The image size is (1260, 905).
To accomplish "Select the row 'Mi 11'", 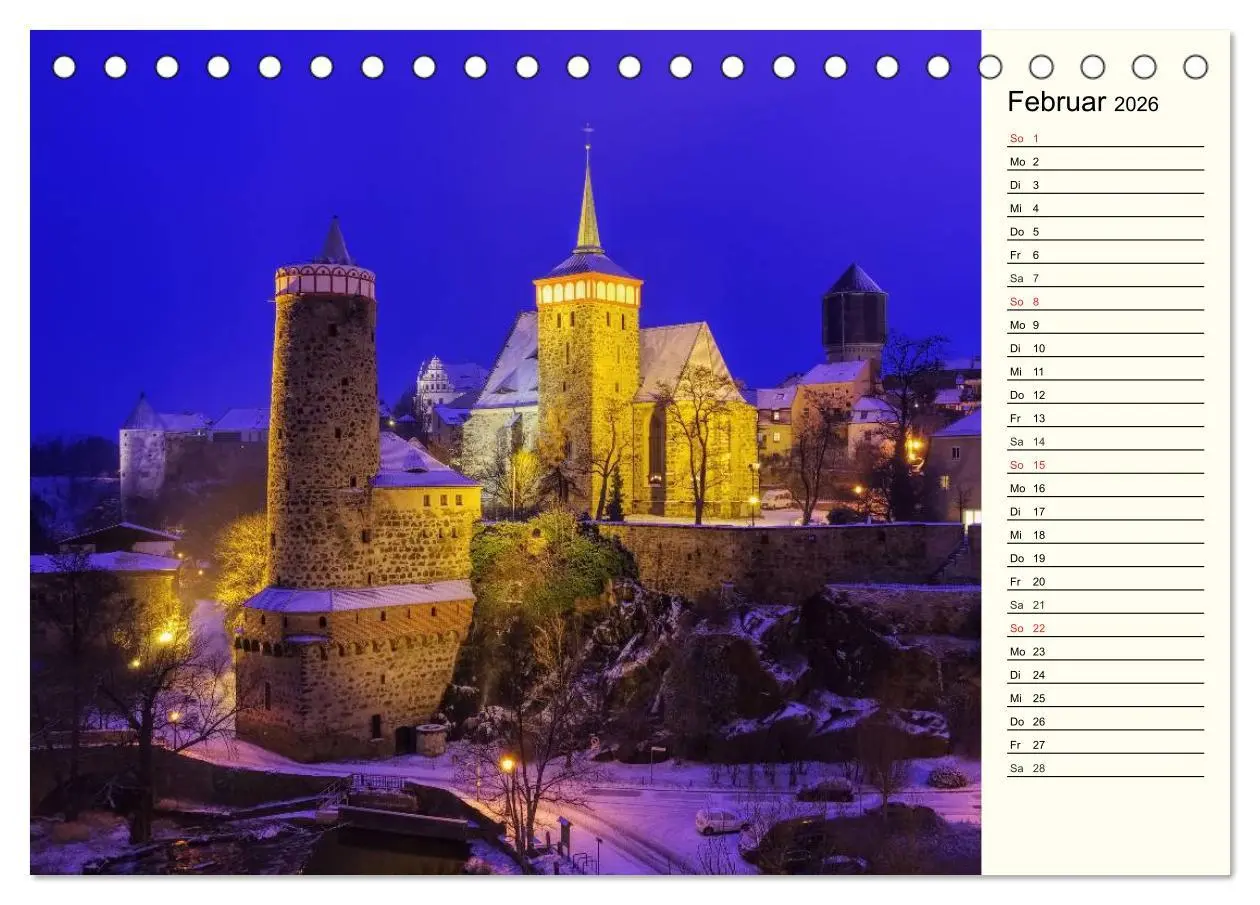I will pyautogui.click(x=1105, y=371).
